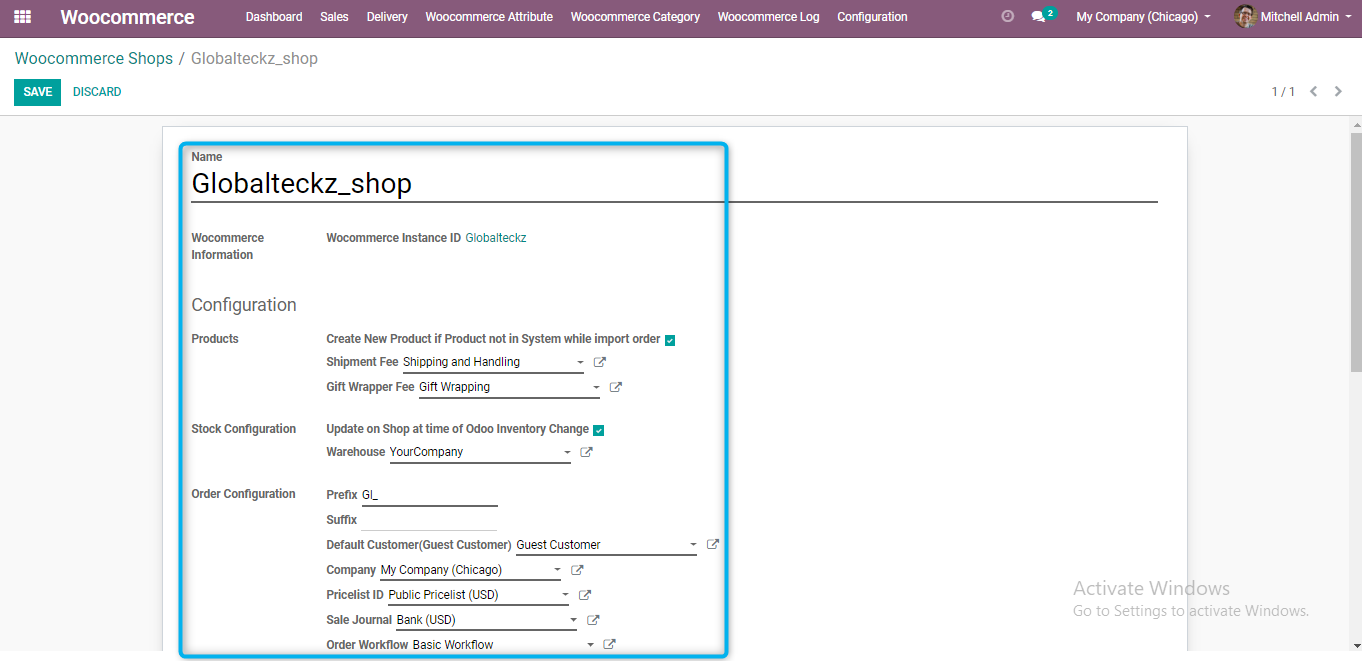Open the Woocommerce Attribute menu
1362x661 pixels.
click(x=488, y=17)
